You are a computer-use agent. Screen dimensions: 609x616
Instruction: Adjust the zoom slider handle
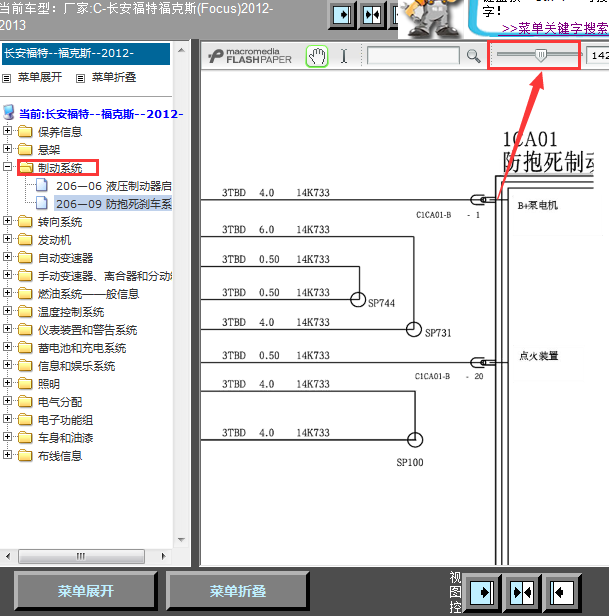point(541,55)
